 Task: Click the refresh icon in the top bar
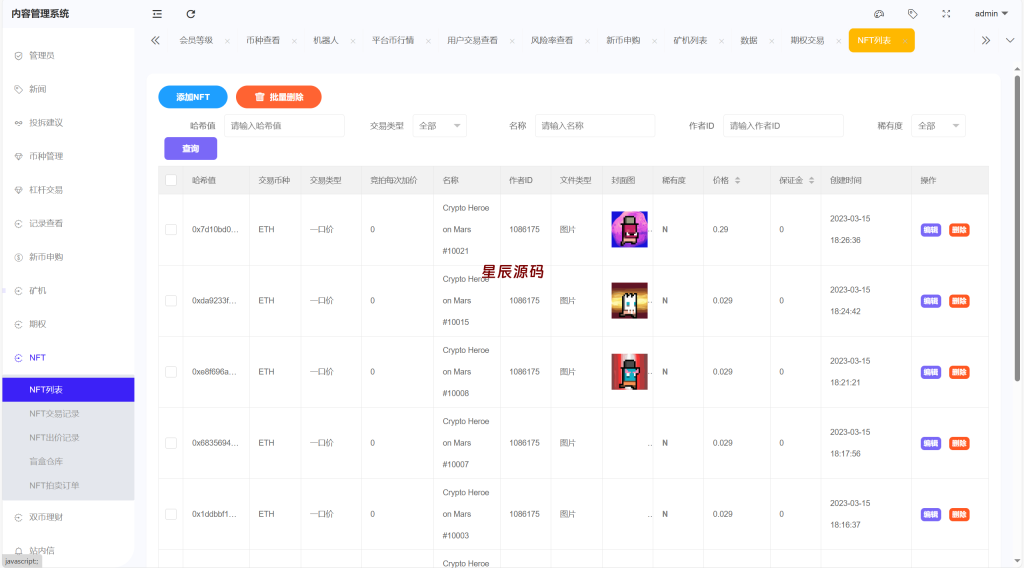(x=191, y=14)
